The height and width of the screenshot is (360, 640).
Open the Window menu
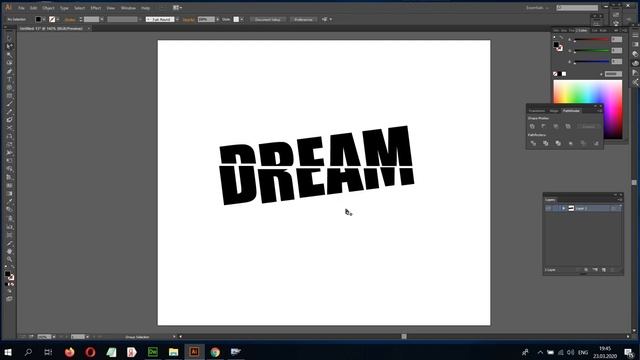pos(128,8)
